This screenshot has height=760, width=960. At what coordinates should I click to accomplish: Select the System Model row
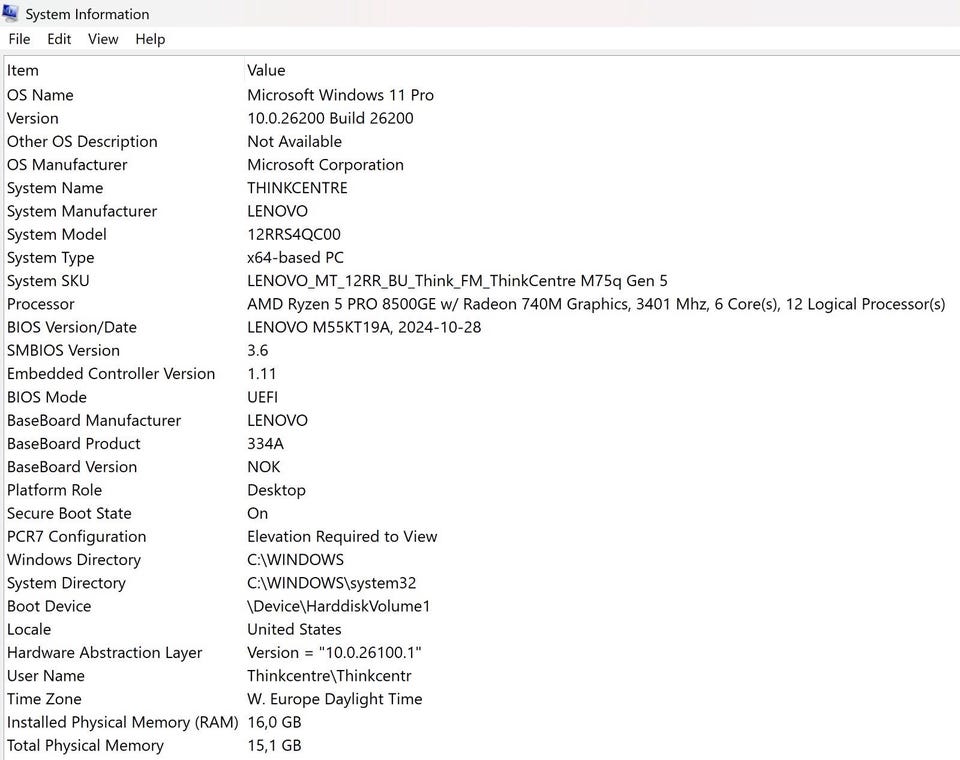click(x=57, y=234)
